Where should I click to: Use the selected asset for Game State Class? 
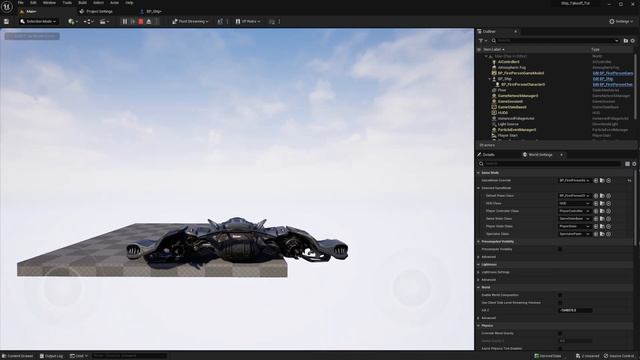pos(596,219)
